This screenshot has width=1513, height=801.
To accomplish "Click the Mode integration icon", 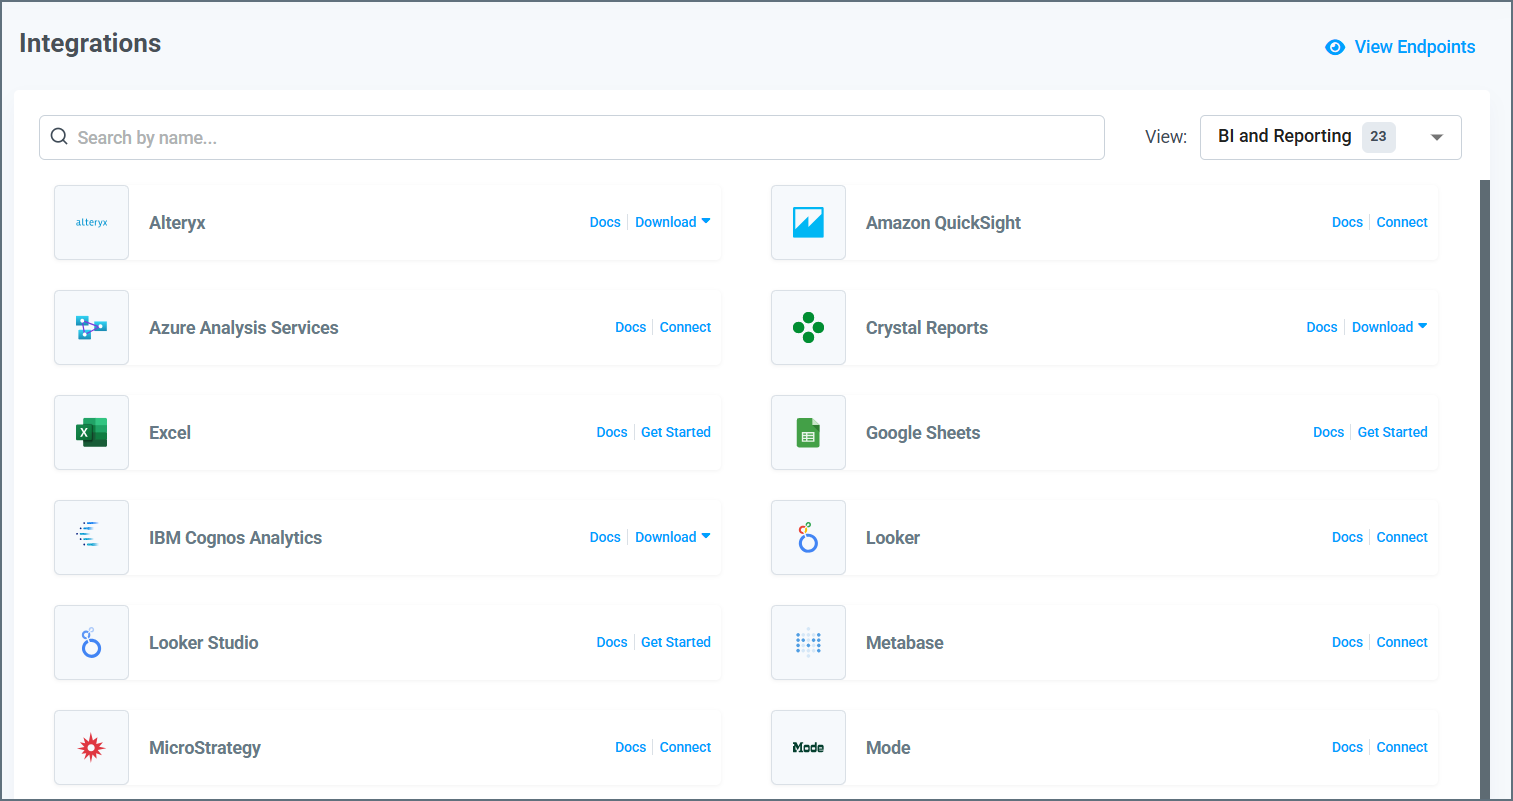I will pyautogui.click(x=808, y=747).
